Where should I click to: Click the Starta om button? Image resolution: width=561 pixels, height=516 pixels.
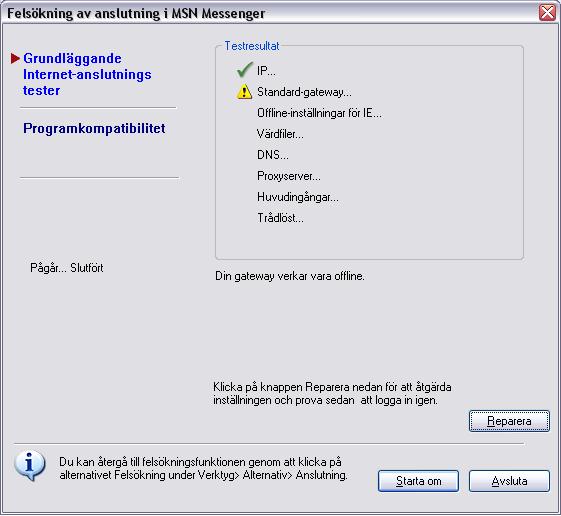click(x=418, y=481)
